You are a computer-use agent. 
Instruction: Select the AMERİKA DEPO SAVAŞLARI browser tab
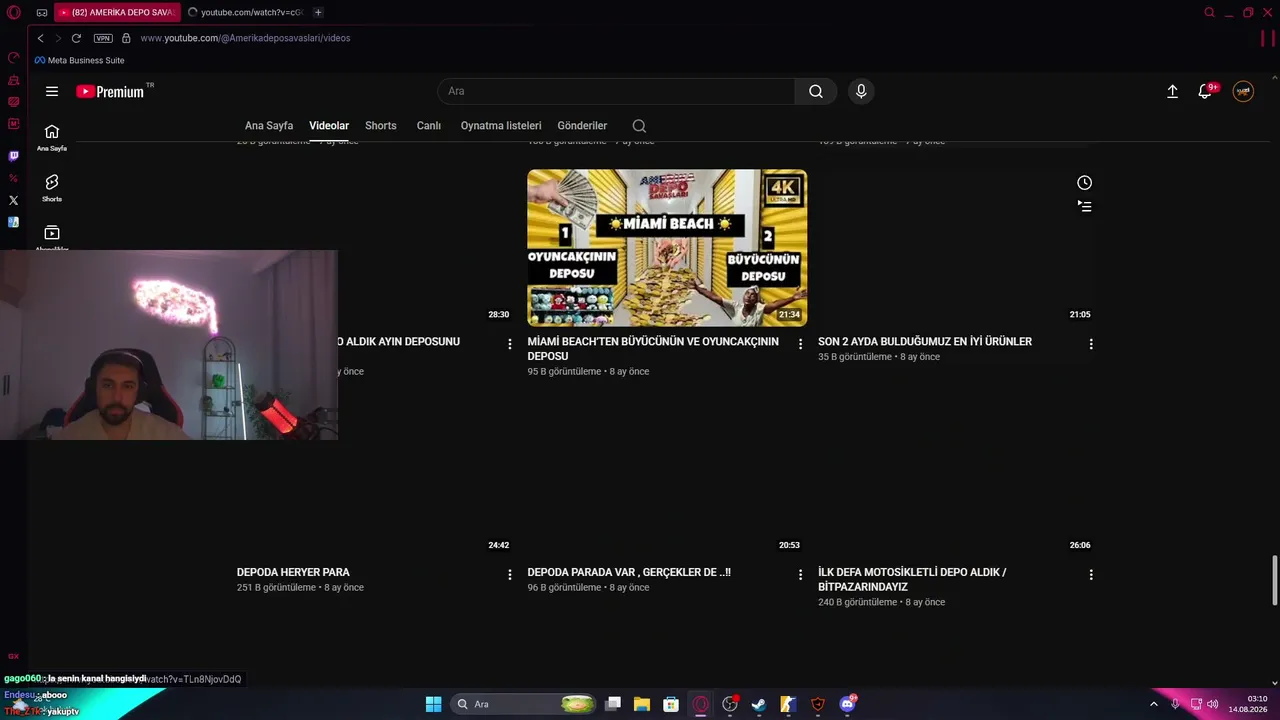116,13
